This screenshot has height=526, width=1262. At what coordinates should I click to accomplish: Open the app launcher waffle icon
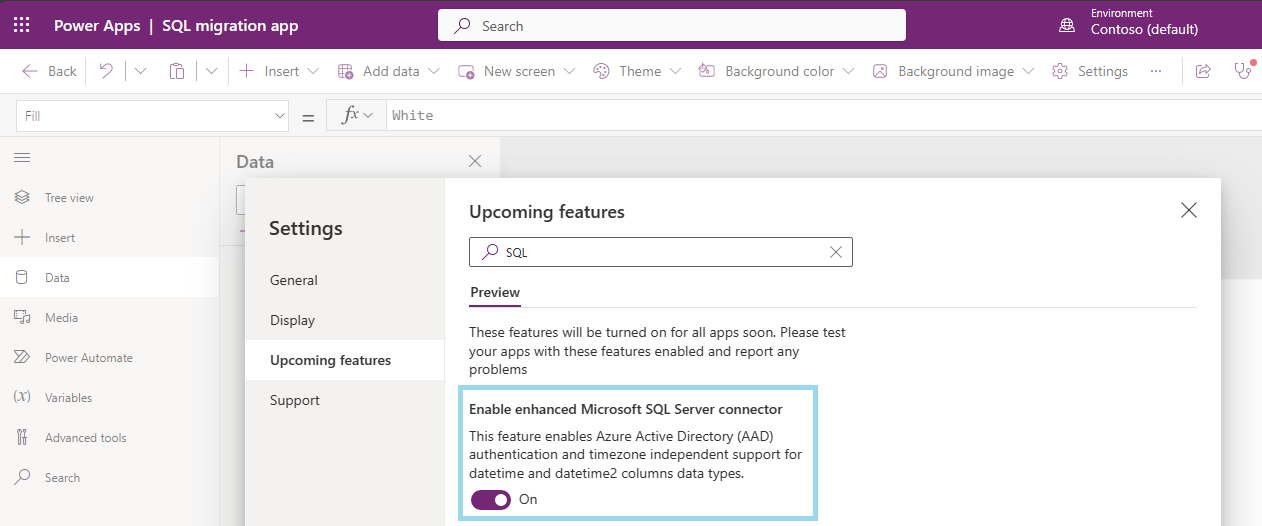point(22,26)
